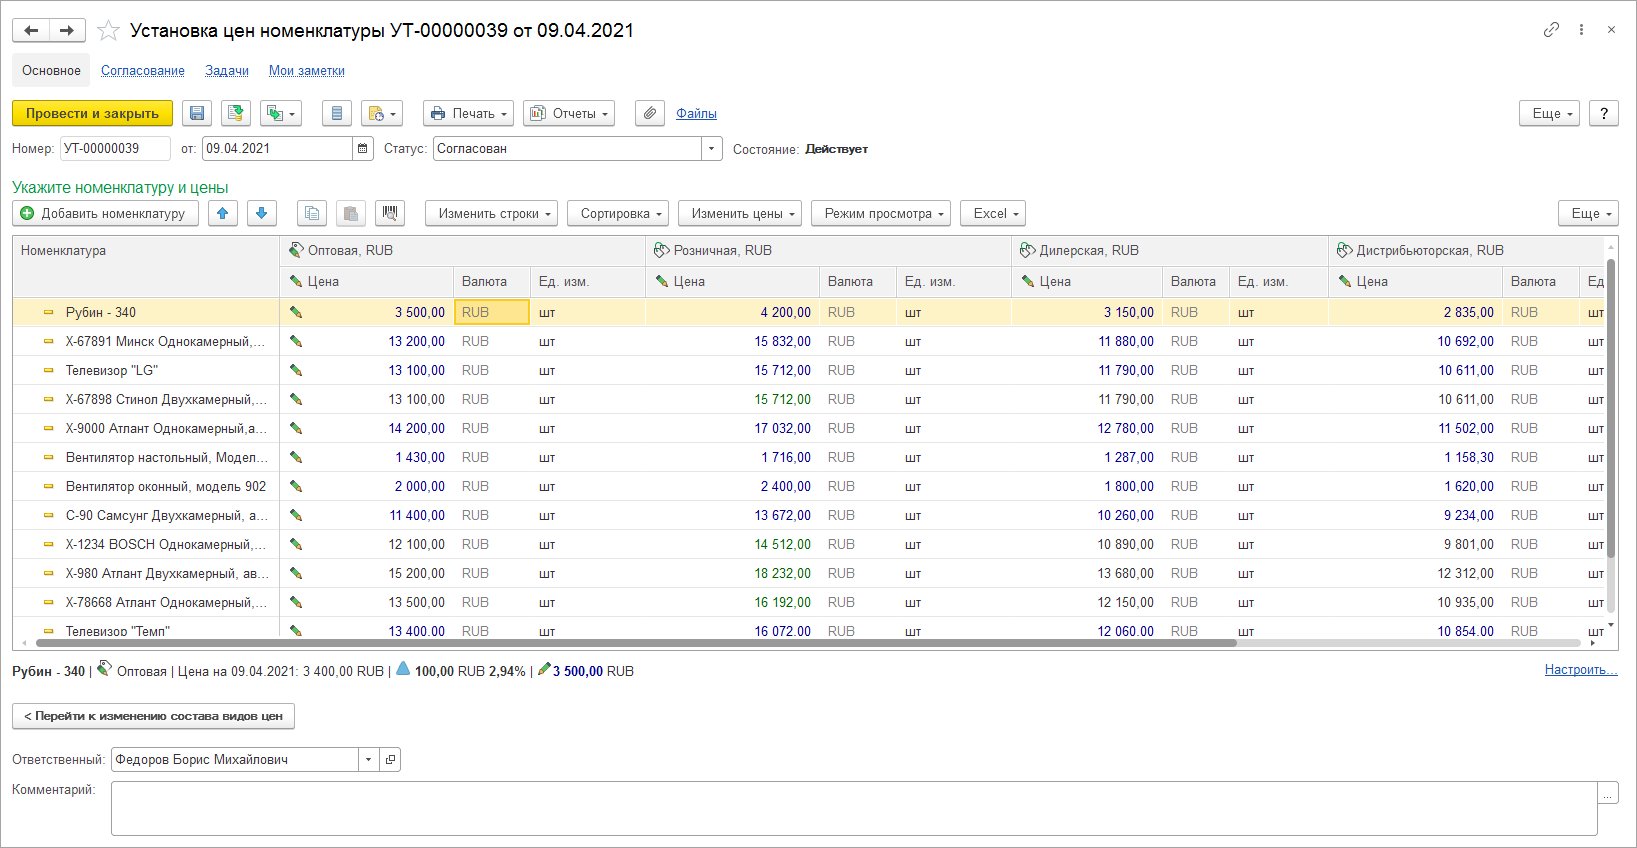Click the save document diskette icon
Viewport: 1637px width, 848px height.
pyautogui.click(x=197, y=114)
